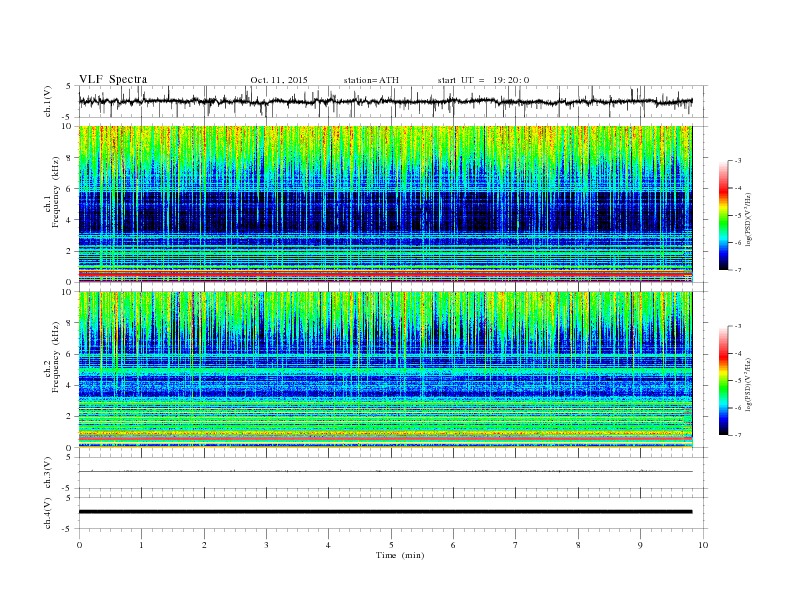The height and width of the screenshot is (612, 792).
Task: Click inside the ch.1 spectrogram panel
Action: (x=385, y=204)
